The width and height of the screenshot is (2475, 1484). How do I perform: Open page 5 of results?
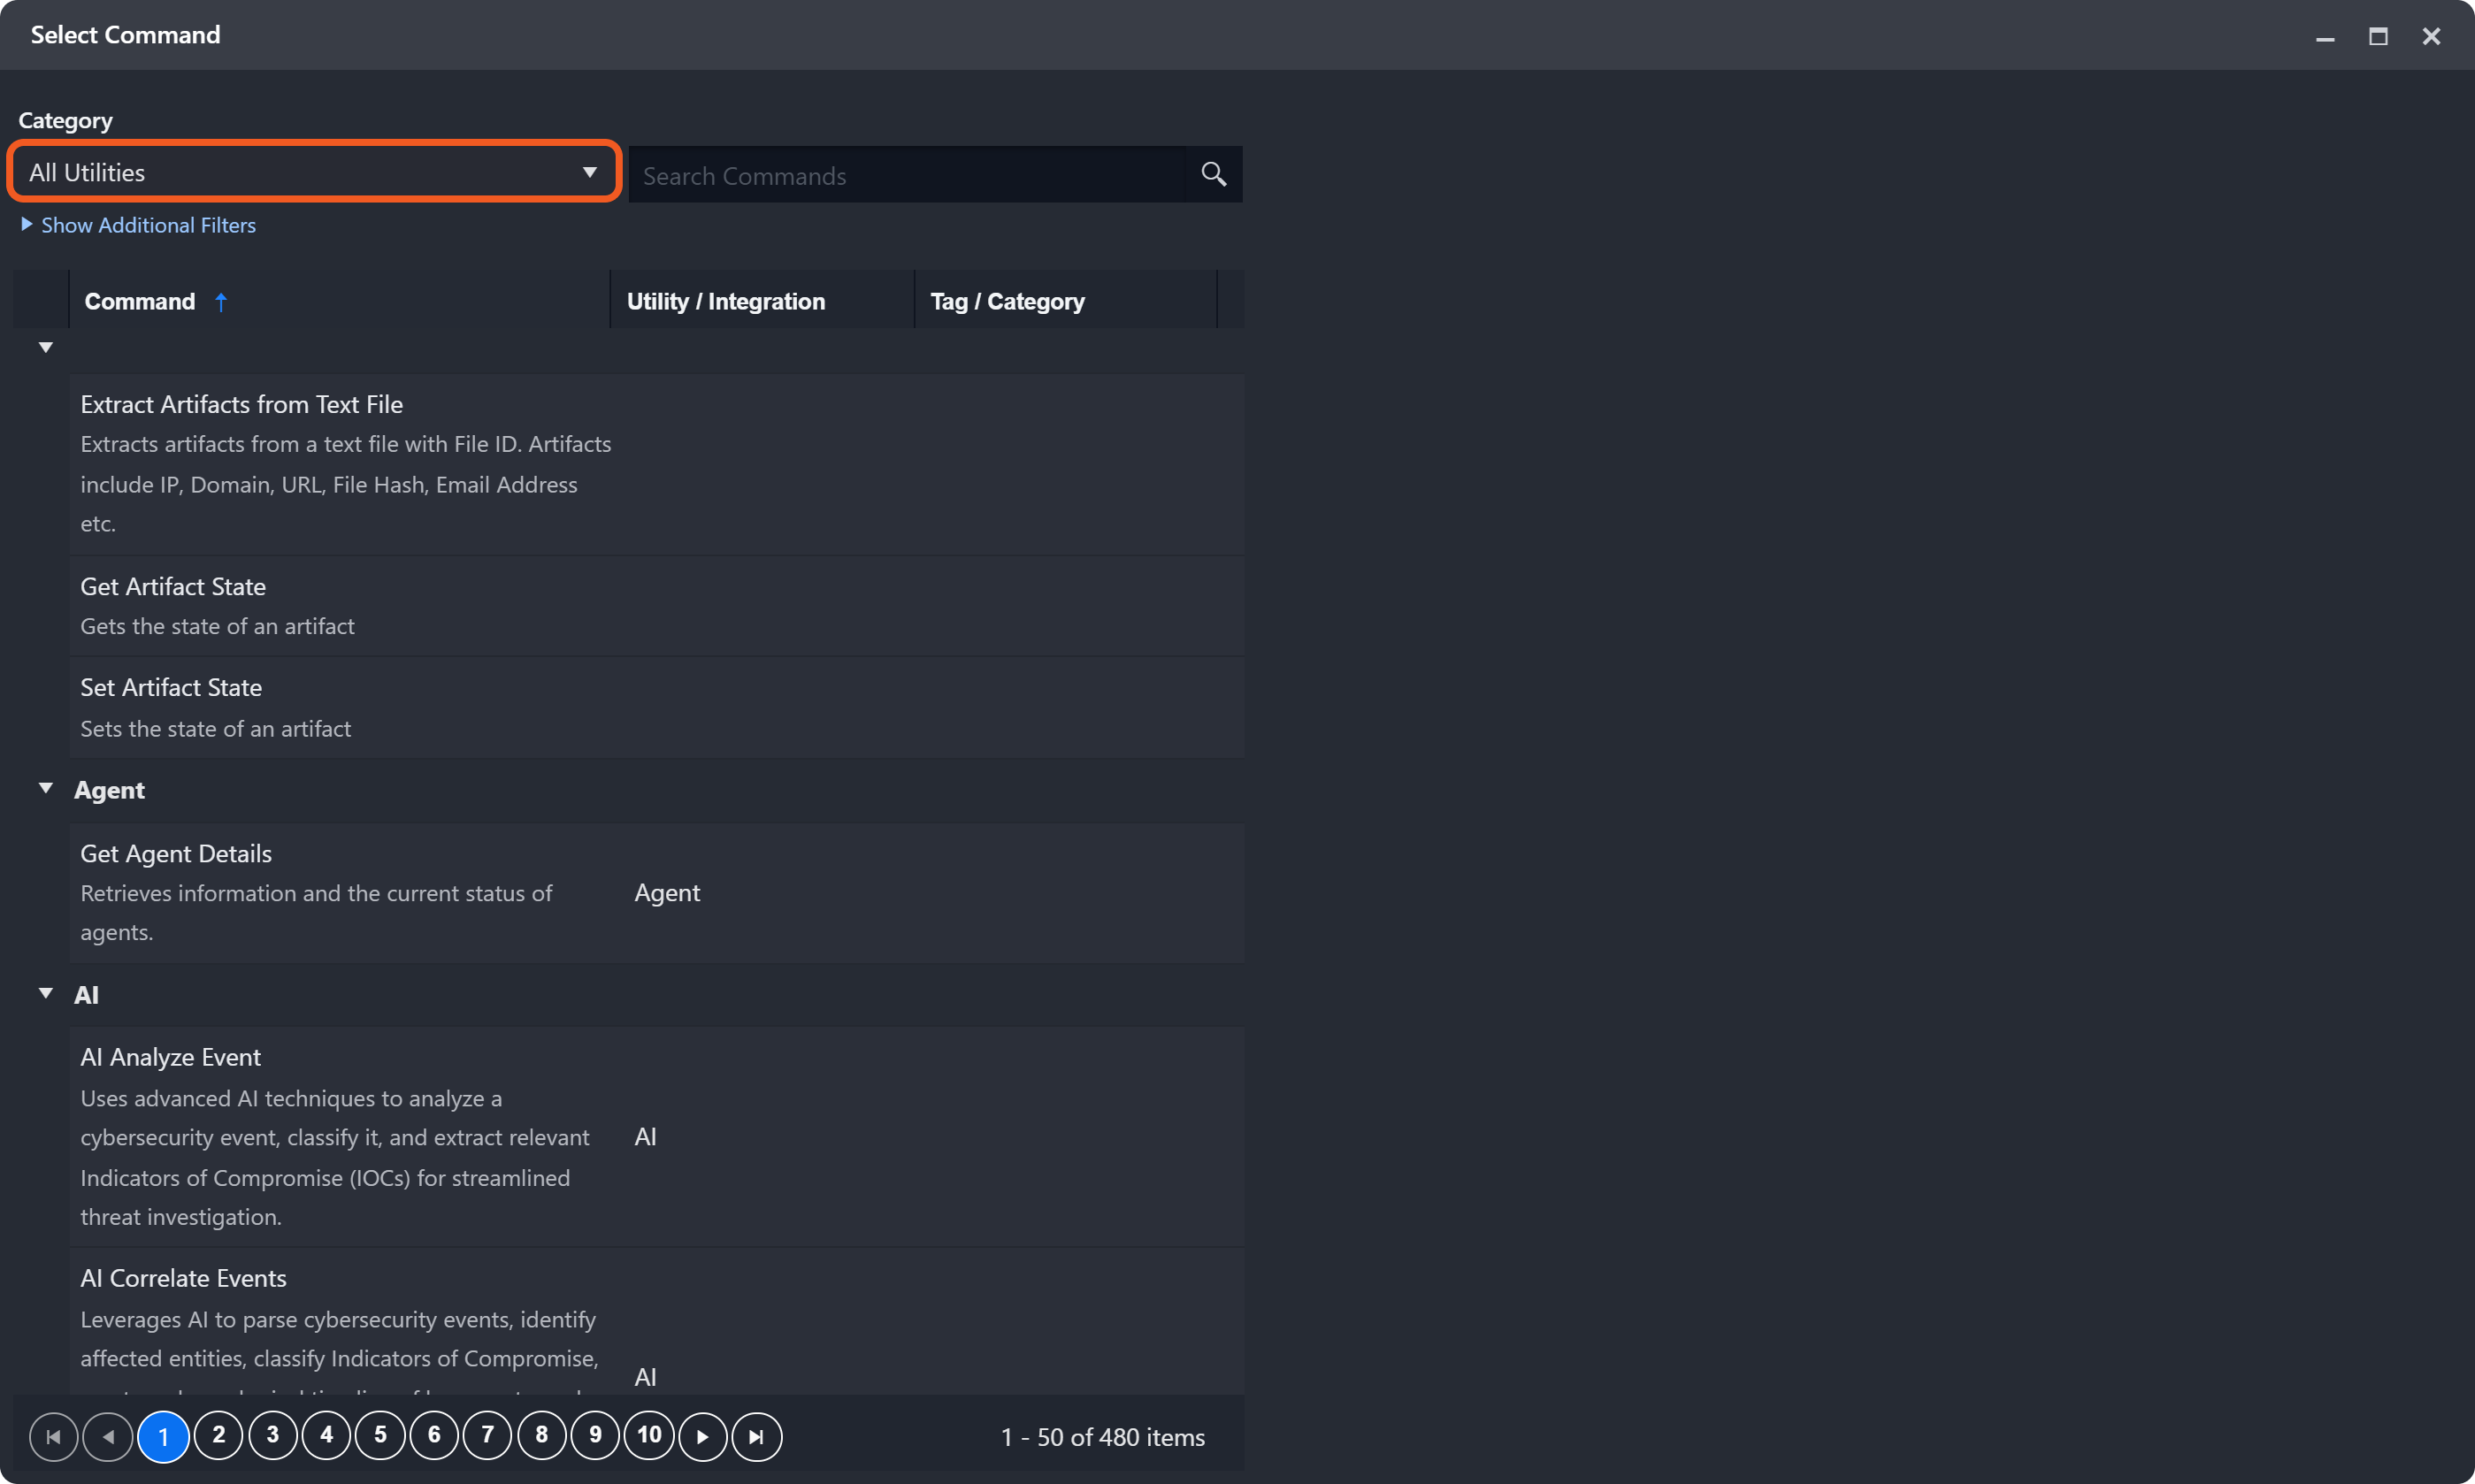click(x=380, y=1436)
